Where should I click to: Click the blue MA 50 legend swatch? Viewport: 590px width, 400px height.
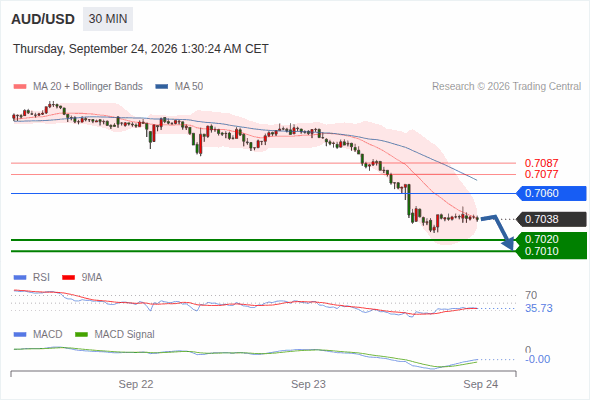click(162, 87)
